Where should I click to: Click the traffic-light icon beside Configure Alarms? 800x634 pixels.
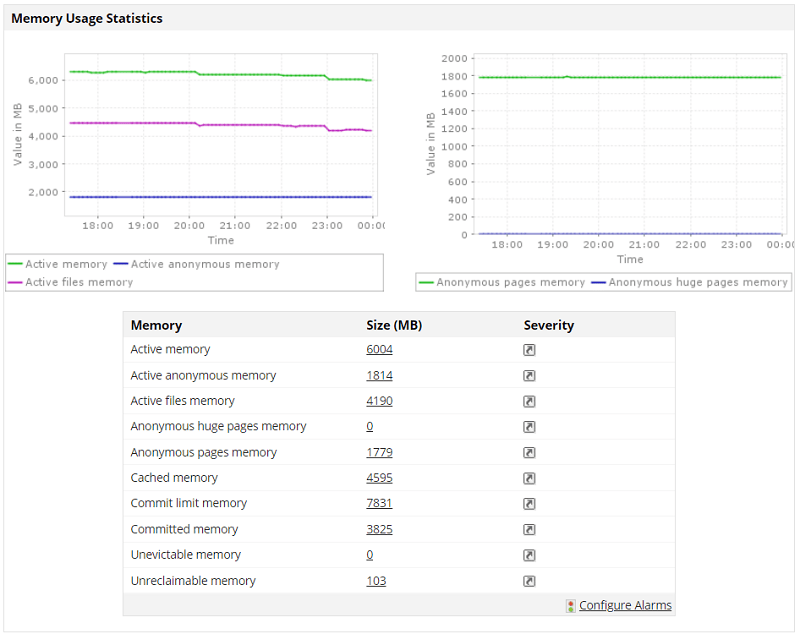pyautogui.click(x=570, y=605)
